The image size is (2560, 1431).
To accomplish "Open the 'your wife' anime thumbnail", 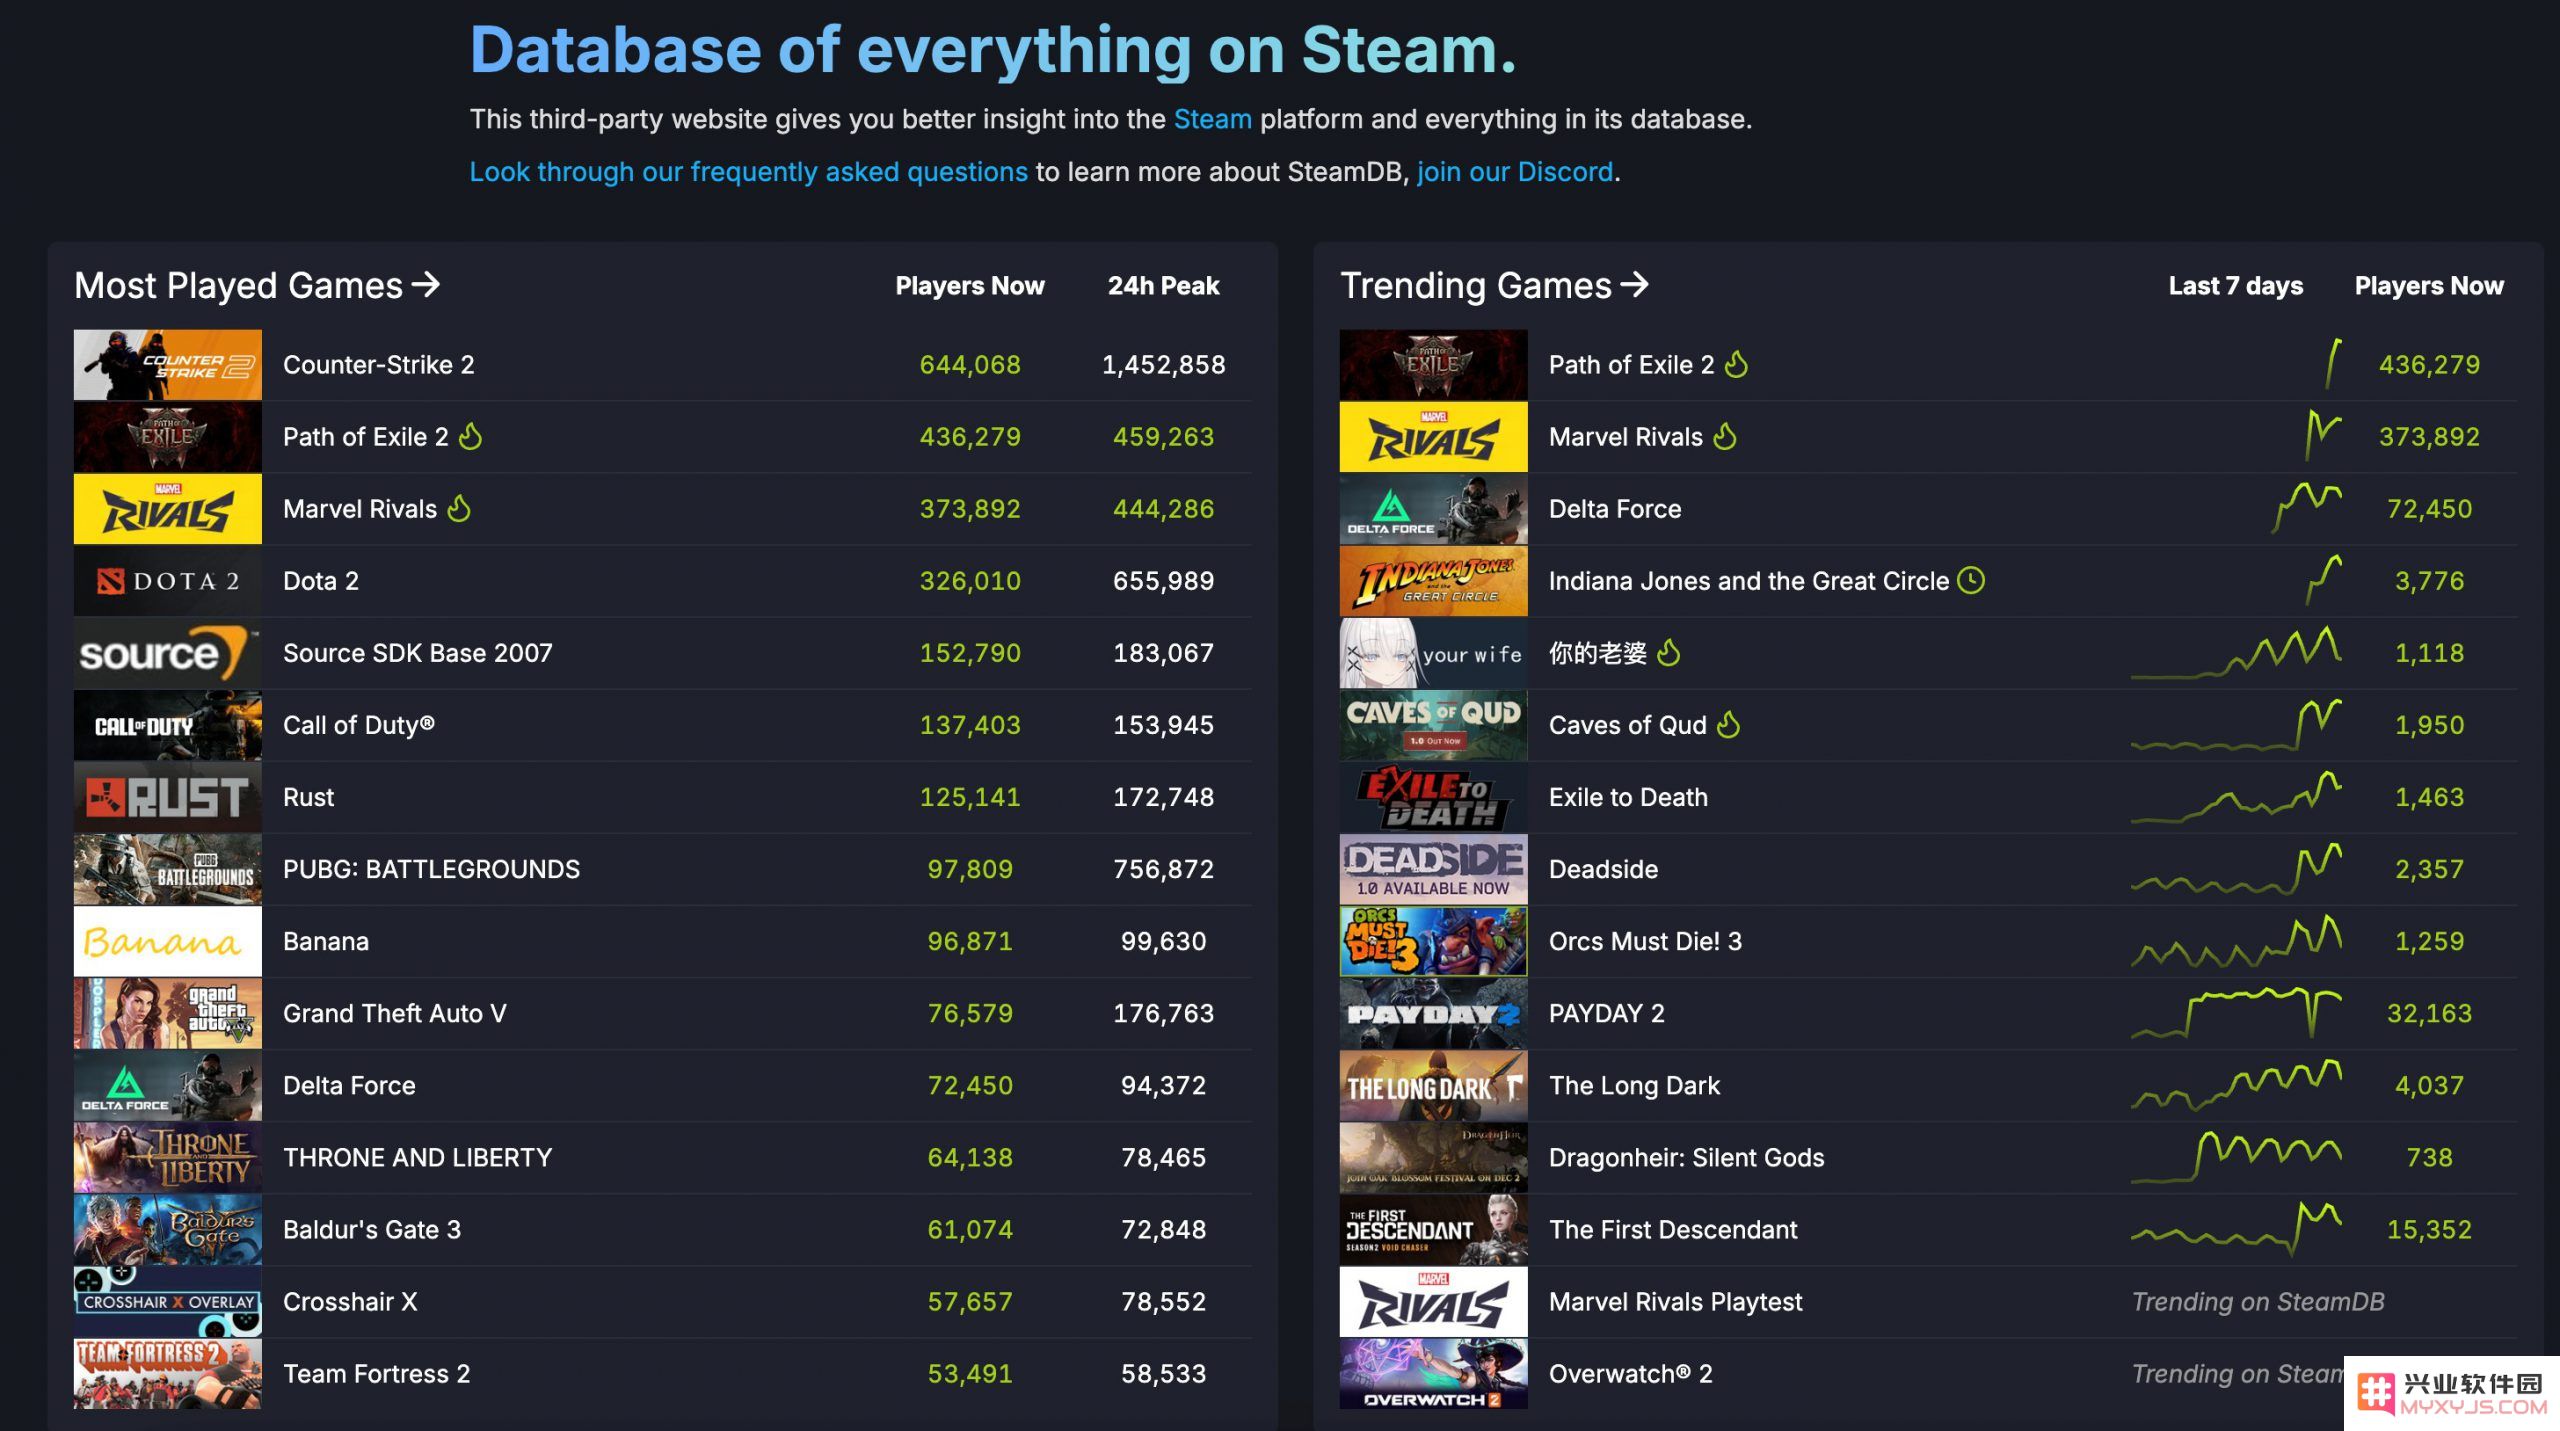I will coord(1434,653).
